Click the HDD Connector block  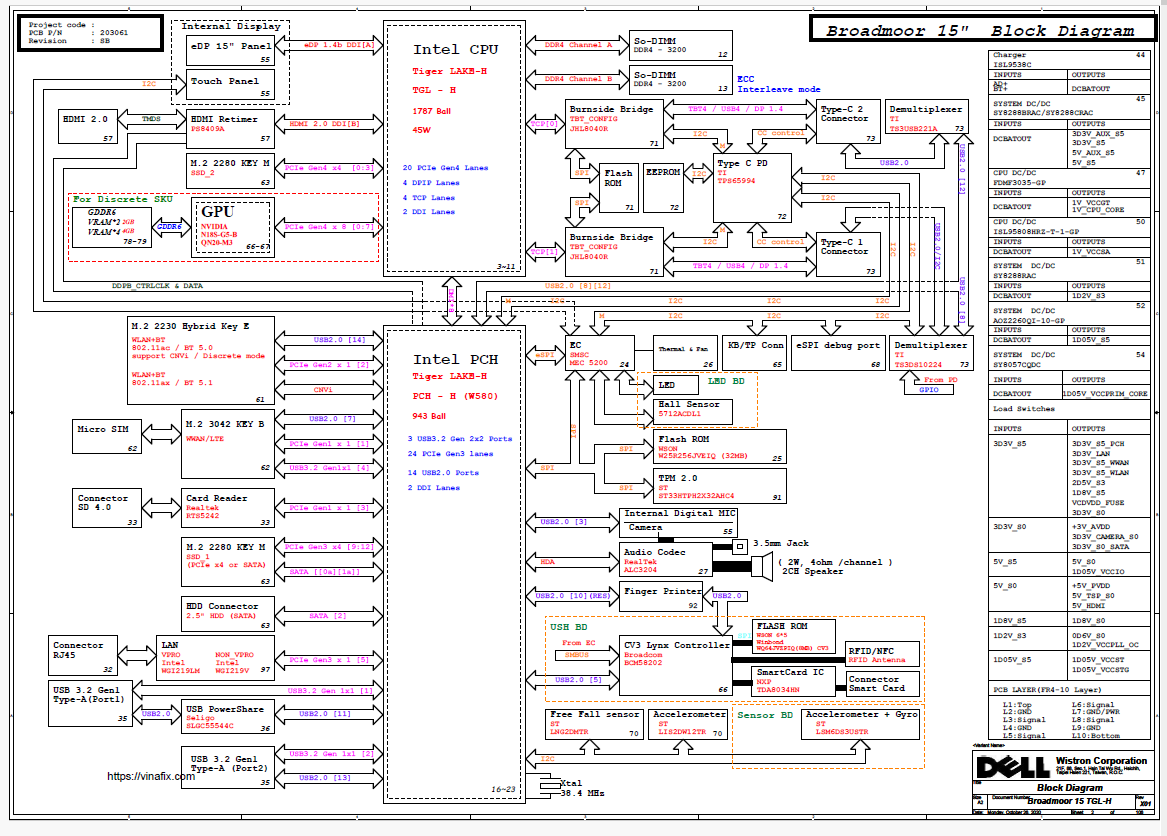click(x=228, y=614)
